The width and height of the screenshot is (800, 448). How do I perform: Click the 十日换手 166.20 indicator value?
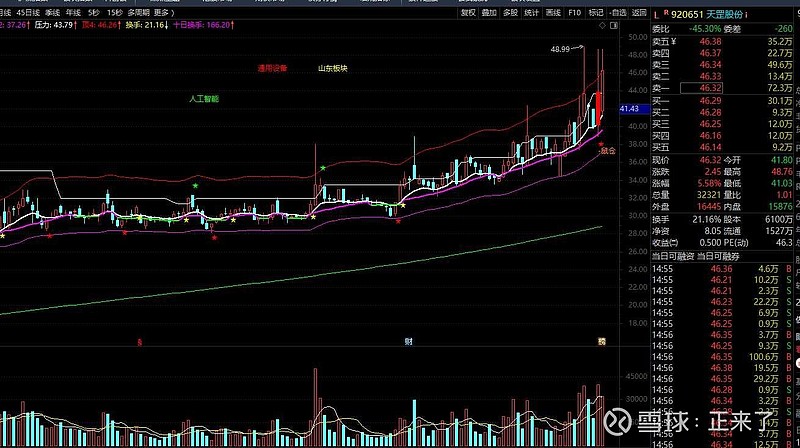[204, 24]
